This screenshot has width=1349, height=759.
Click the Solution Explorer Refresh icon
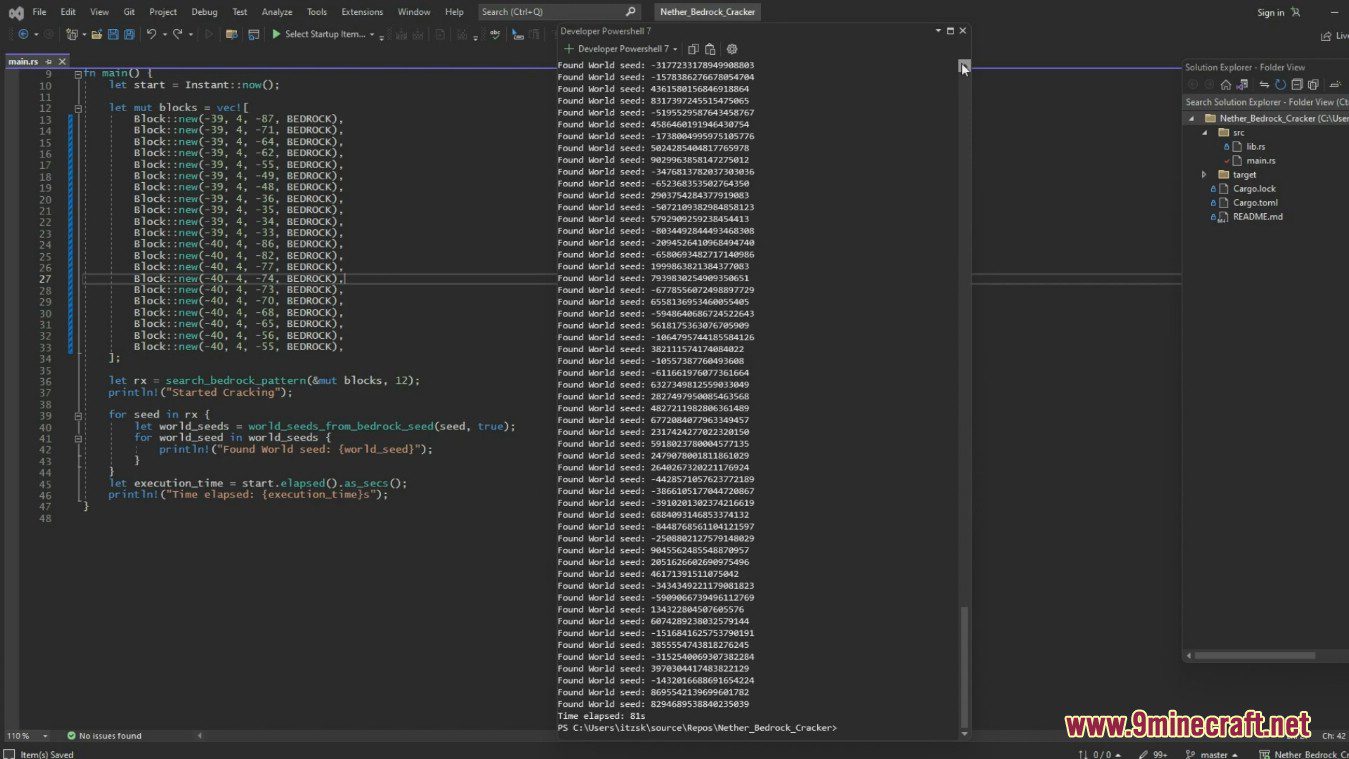click(1280, 84)
